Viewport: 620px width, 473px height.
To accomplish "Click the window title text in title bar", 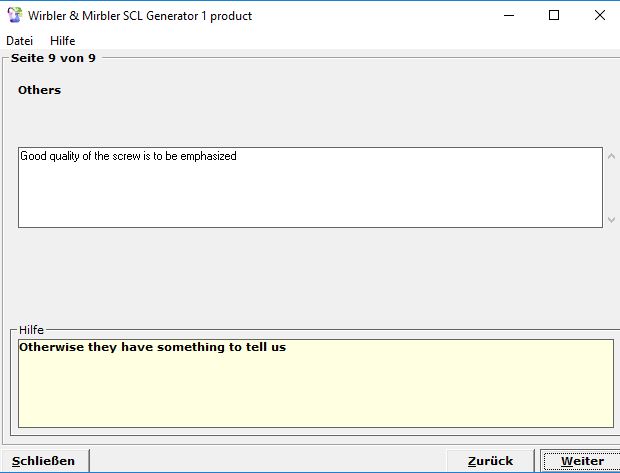I will pyautogui.click(x=140, y=15).
